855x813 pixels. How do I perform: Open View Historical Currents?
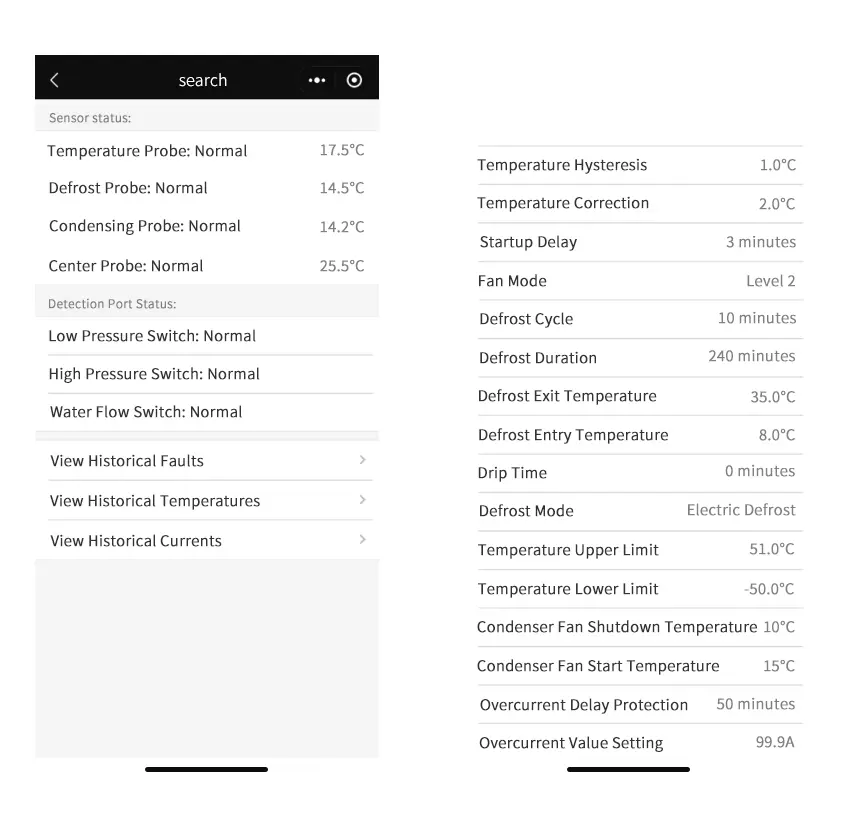pos(136,541)
